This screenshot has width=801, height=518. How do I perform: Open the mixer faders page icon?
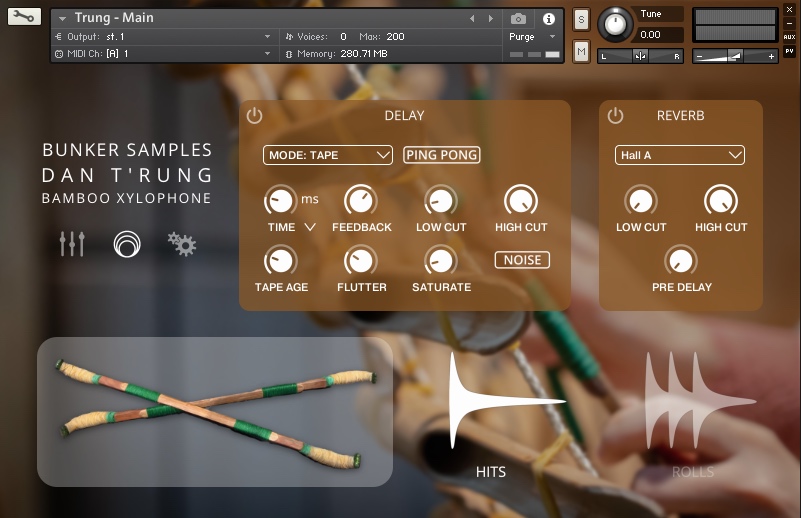pyautogui.click(x=72, y=243)
